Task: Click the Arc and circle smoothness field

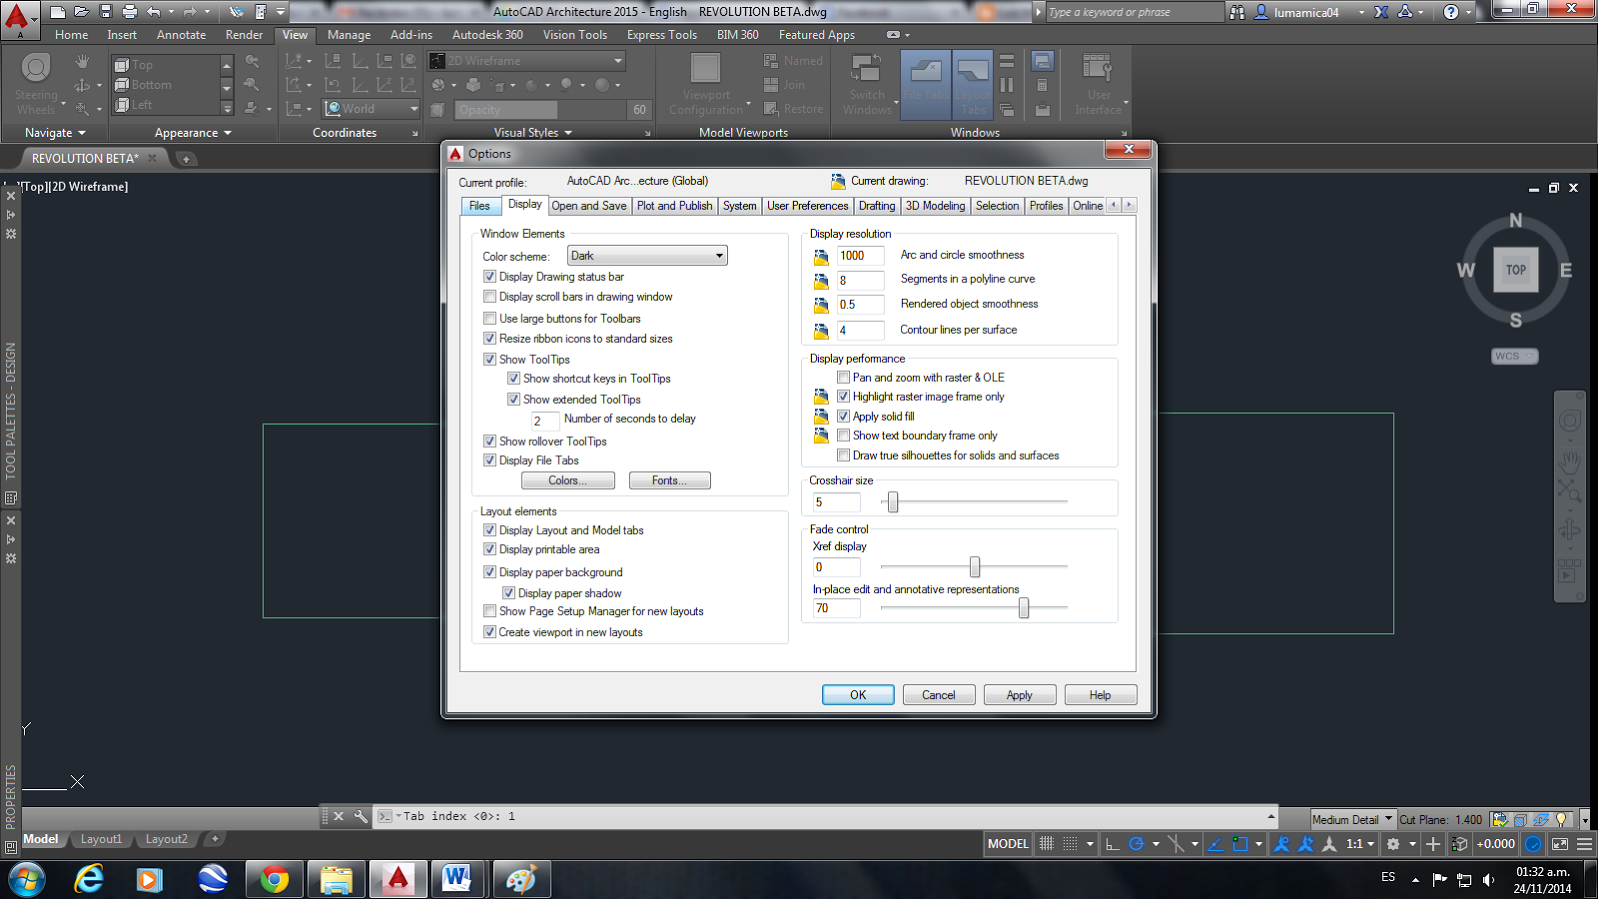Action: click(x=860, y=256)
